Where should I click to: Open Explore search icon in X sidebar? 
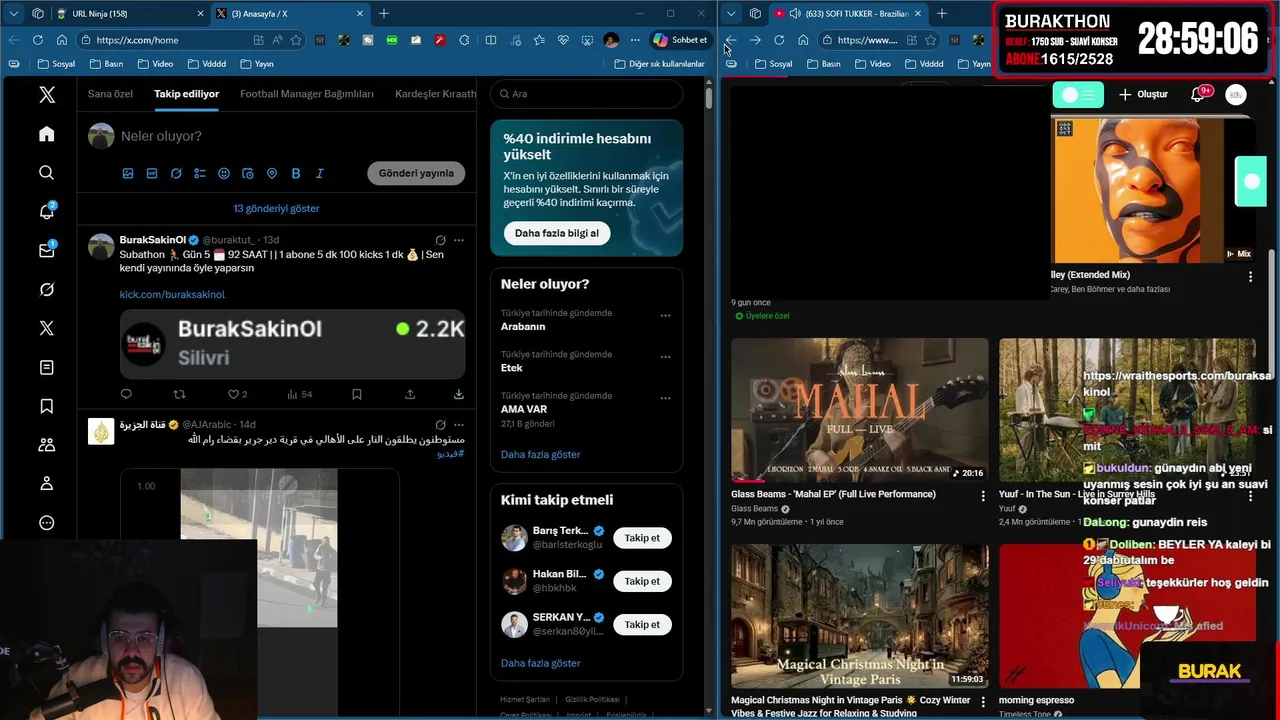(46, 173)
